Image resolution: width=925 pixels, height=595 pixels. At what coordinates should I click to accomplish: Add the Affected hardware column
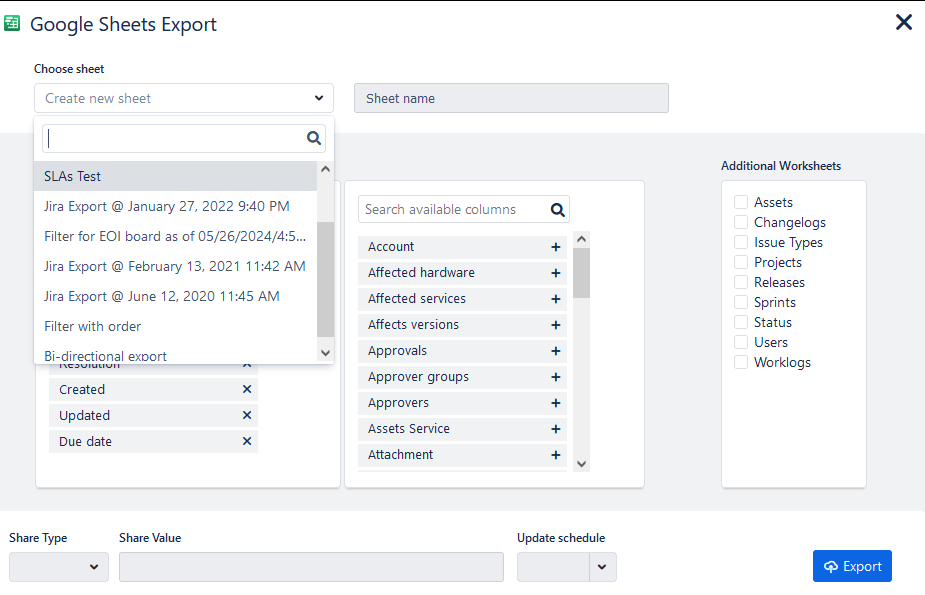pos(556,273)
